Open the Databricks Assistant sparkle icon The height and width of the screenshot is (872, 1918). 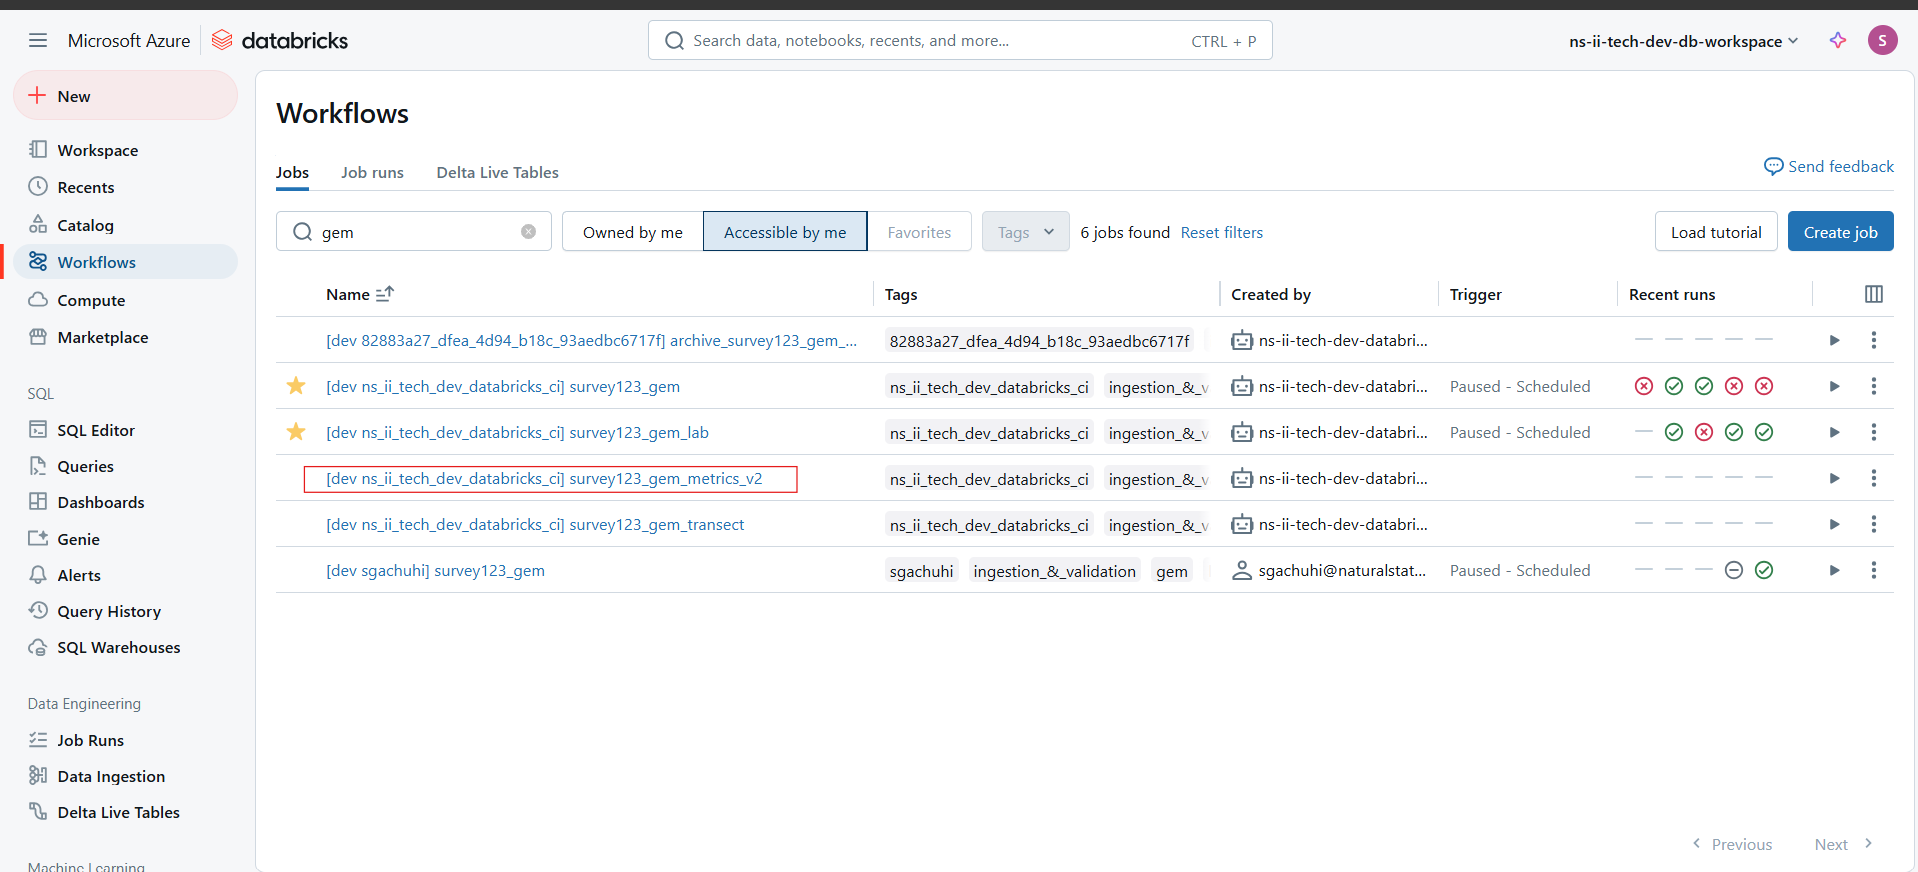(1838, 40)
